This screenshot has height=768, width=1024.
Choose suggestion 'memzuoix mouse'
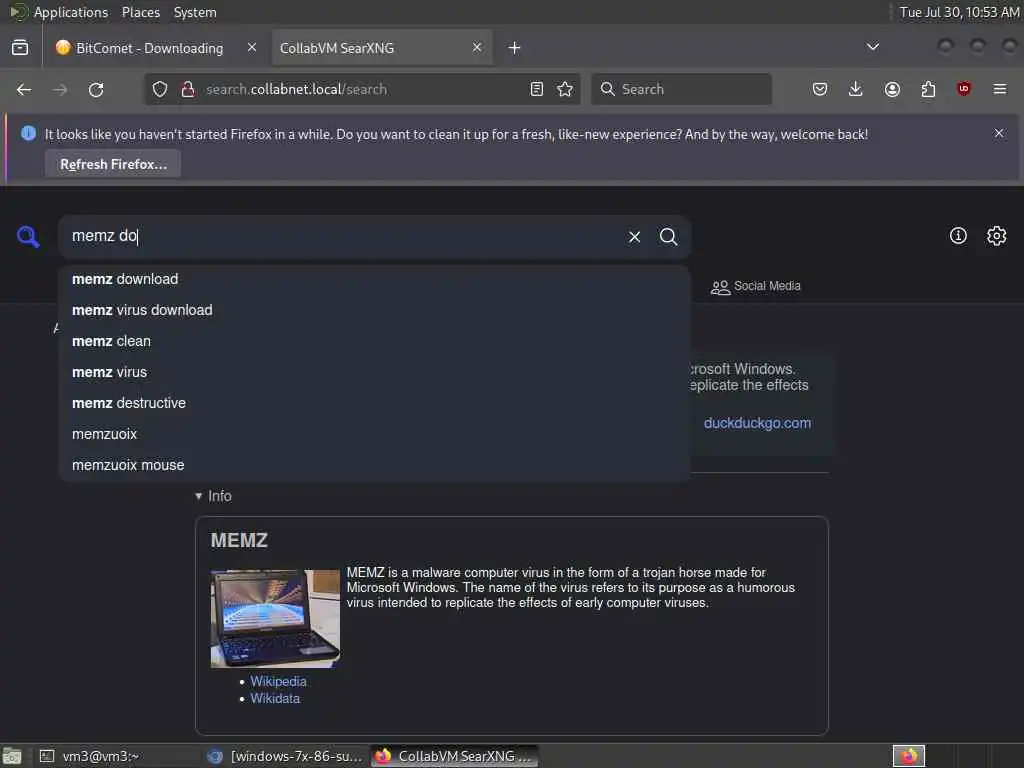(374, 465)
